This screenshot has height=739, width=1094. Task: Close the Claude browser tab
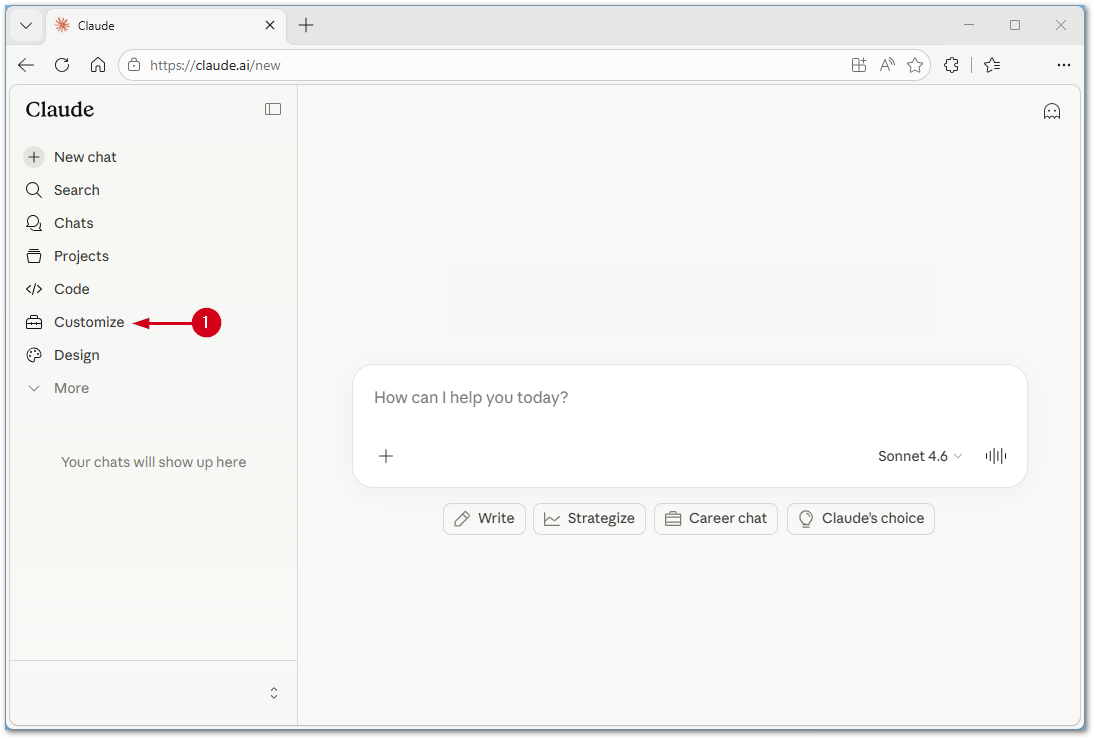coord(270,25)
